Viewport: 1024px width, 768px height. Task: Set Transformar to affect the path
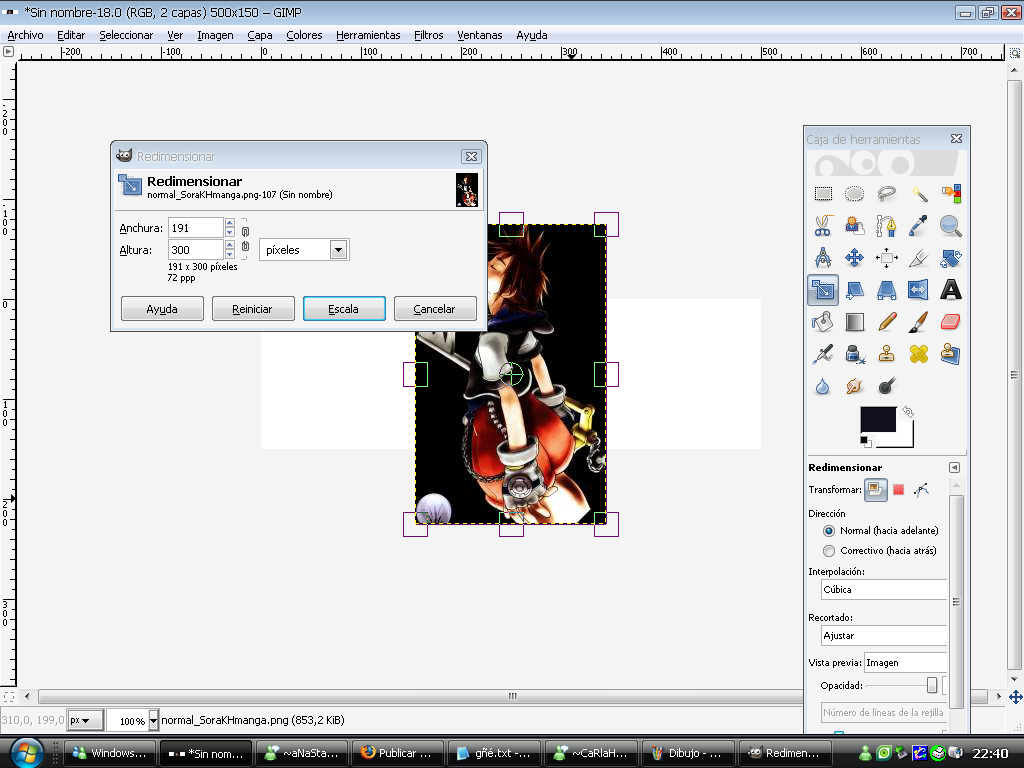coord(921,490)
